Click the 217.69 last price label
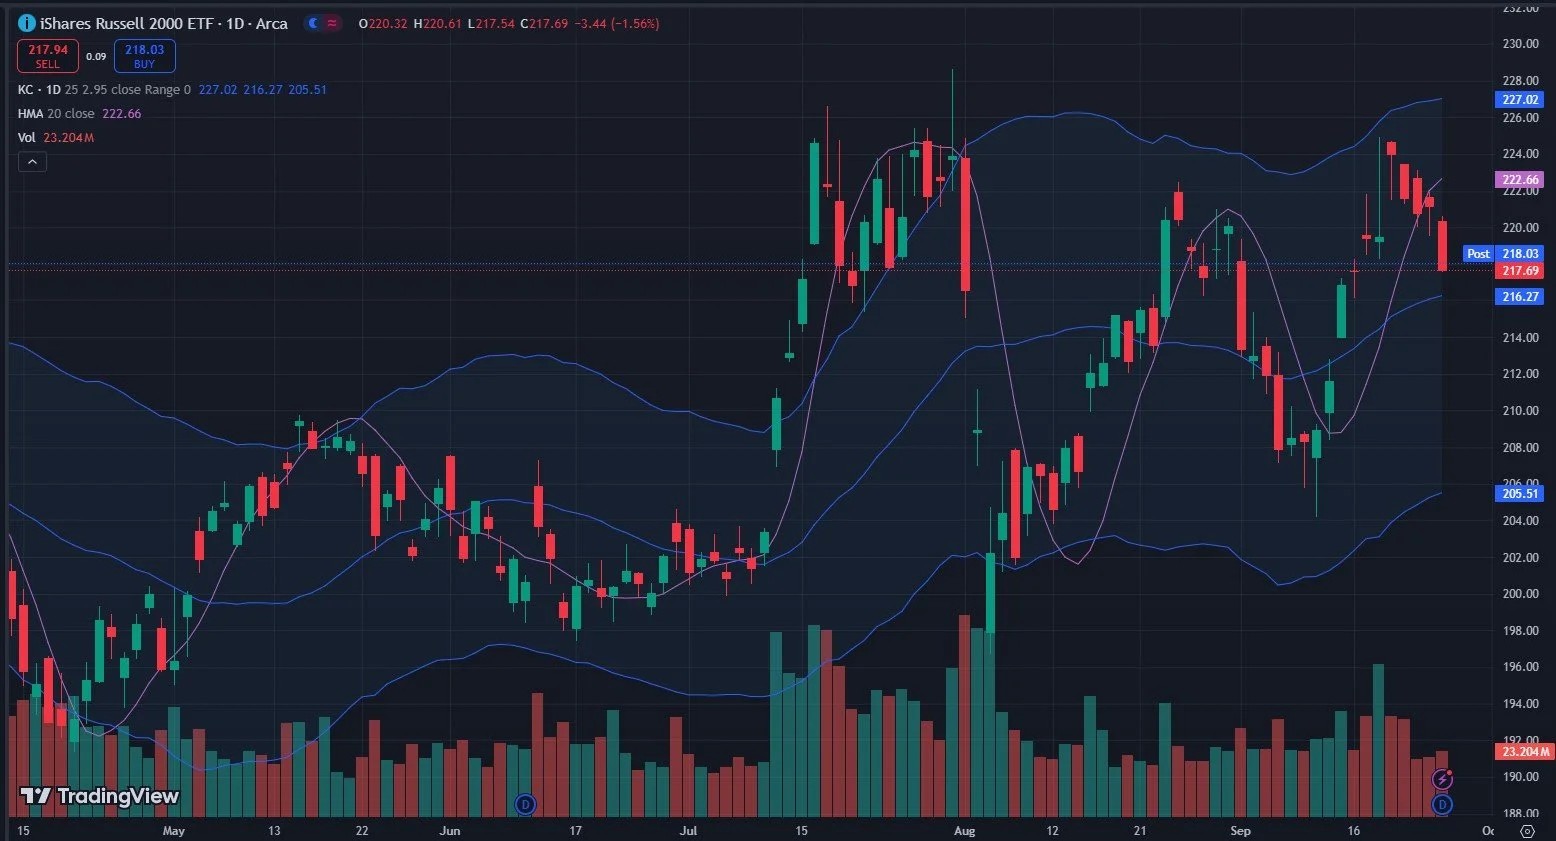The height and width of the screenshot is (841, 1556). tap(1520, 271)
